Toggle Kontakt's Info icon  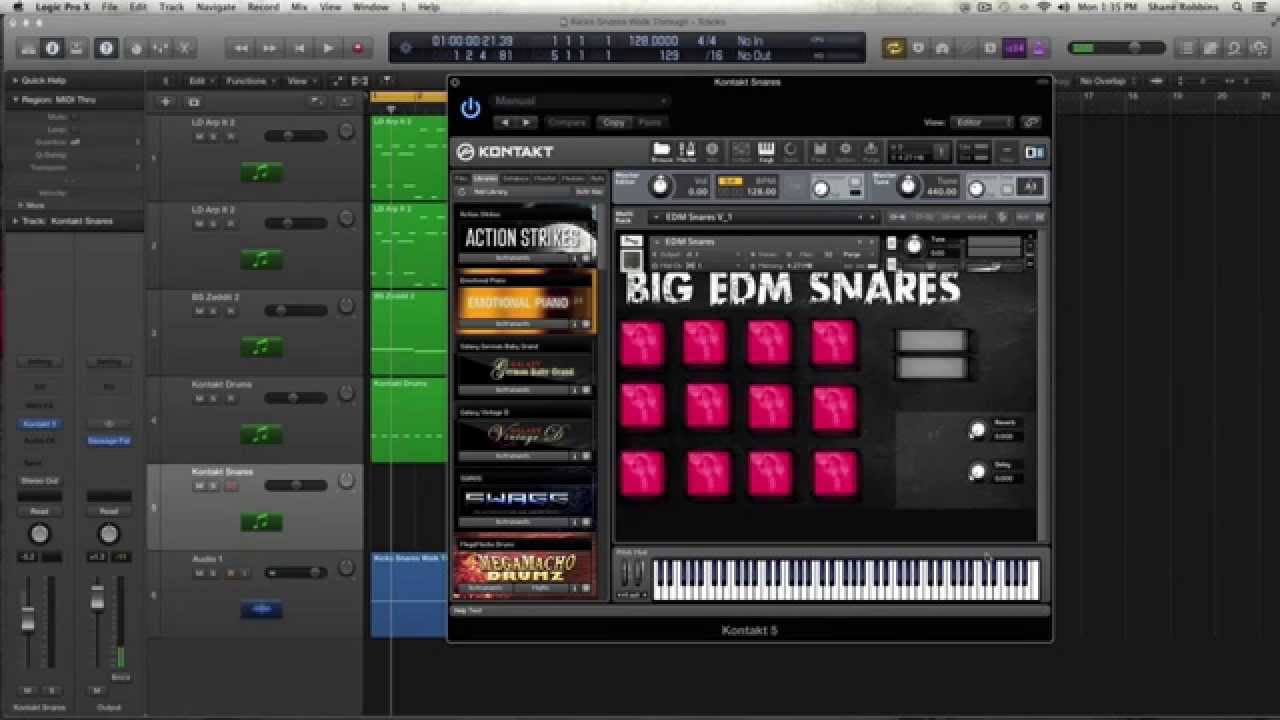(712, 151)
